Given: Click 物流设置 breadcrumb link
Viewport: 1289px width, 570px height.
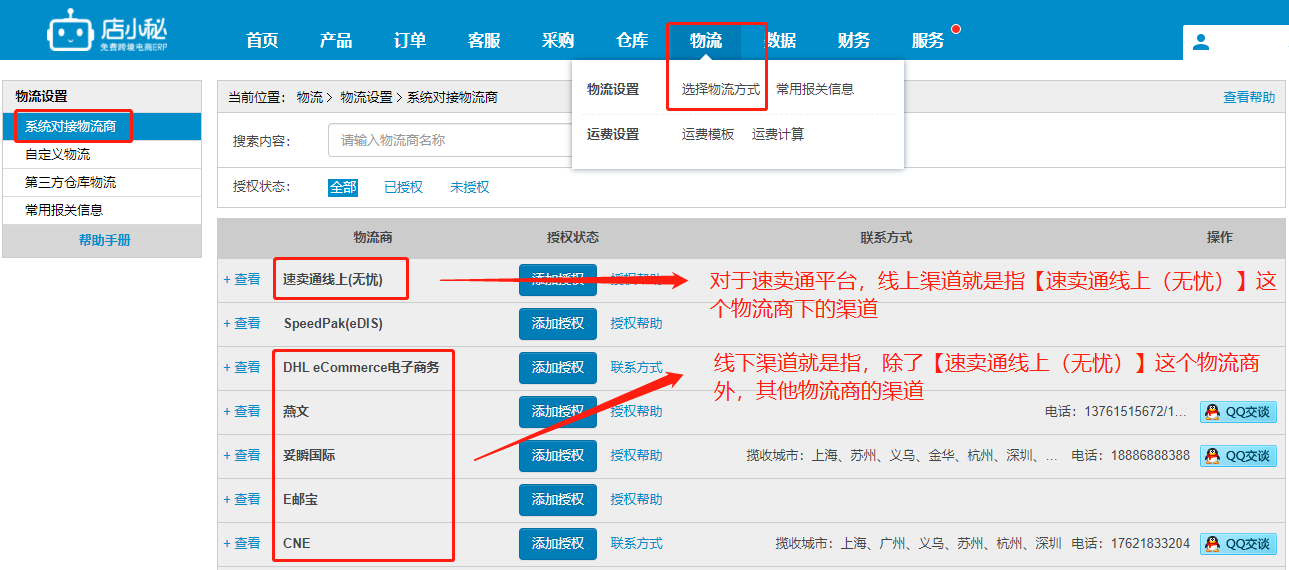Looking at the screenshot, I should [x=366, y=97].
